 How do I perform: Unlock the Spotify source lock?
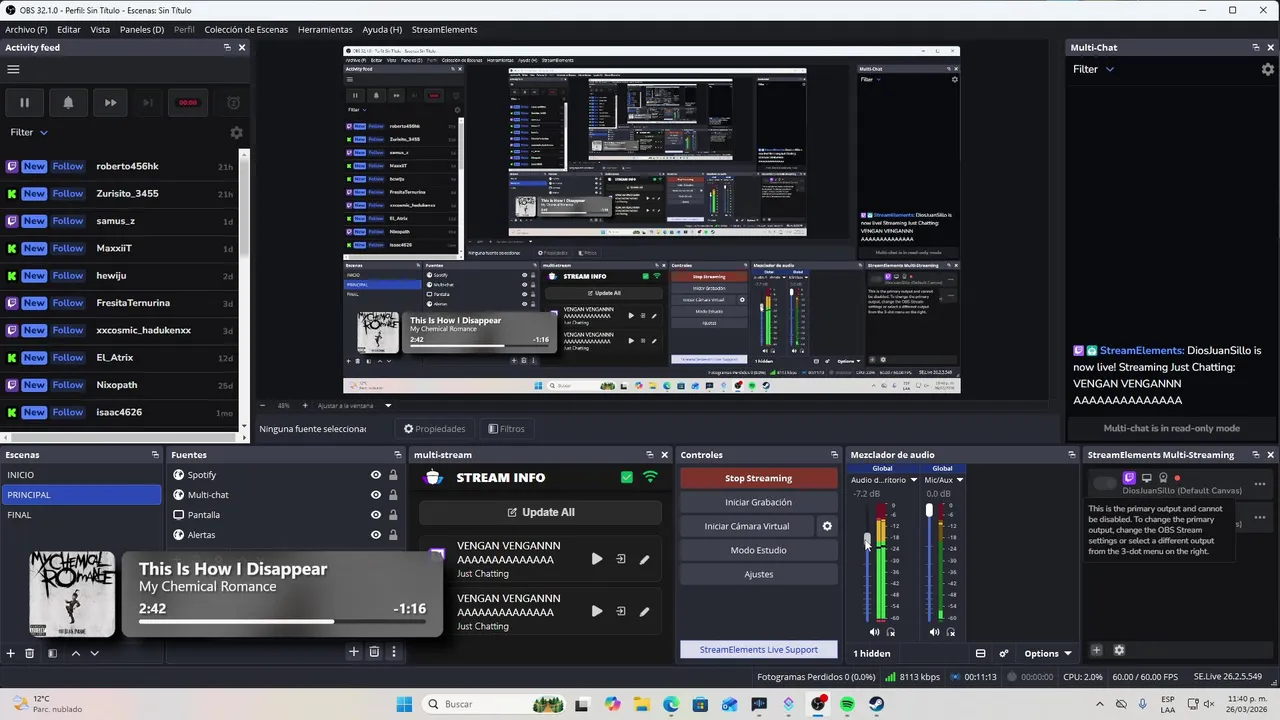click(393, 475)
